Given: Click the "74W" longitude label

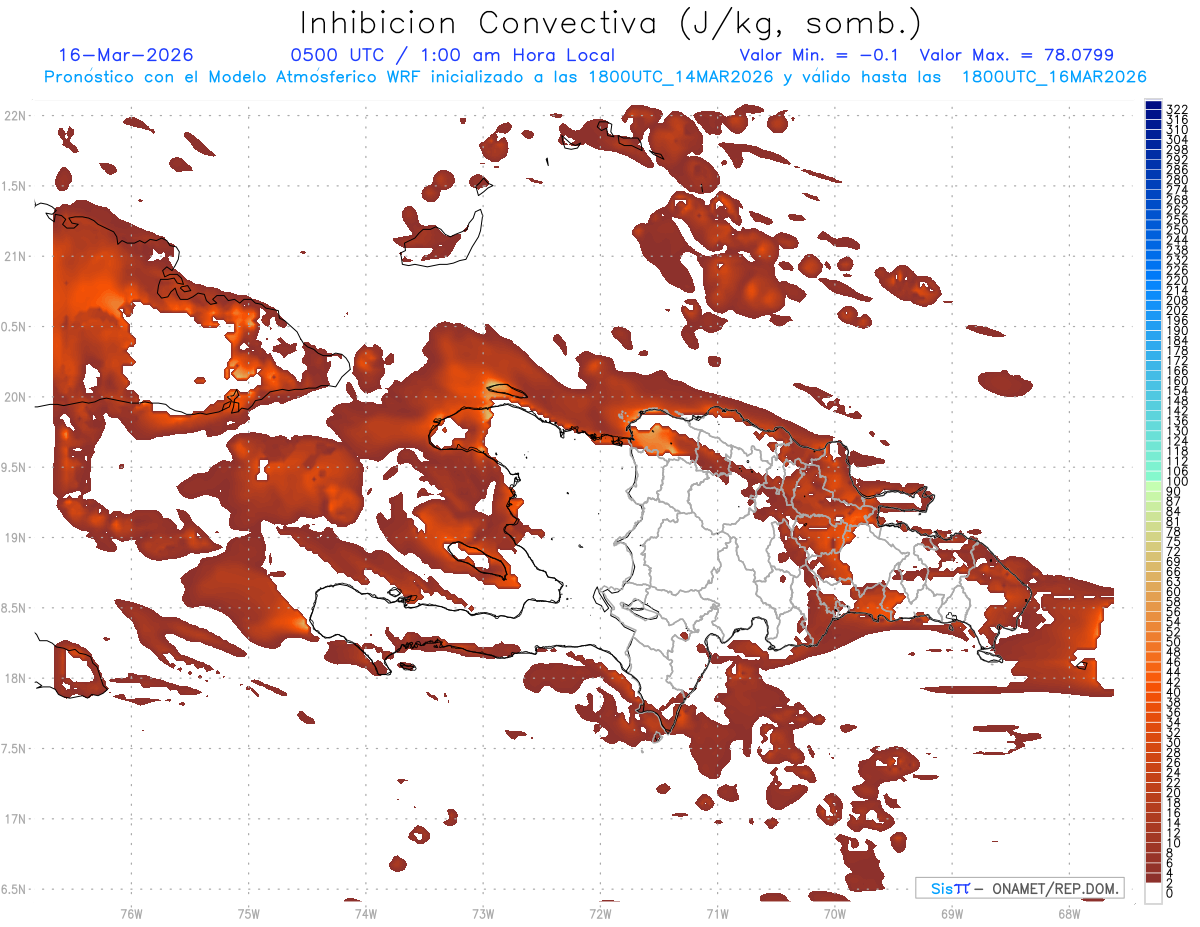Looking at the screenshot, I should pyautogui.click(x=365, y=913).
